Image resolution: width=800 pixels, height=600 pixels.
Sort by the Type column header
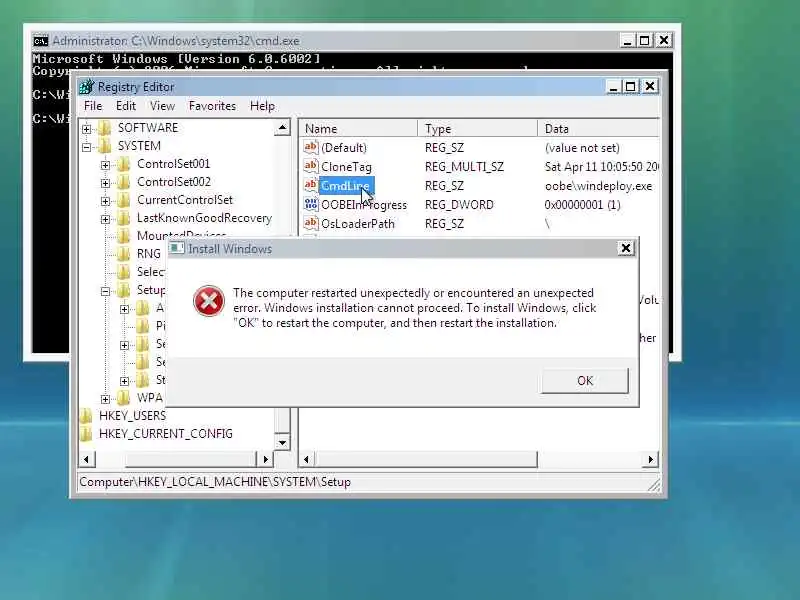pos(478,129)
